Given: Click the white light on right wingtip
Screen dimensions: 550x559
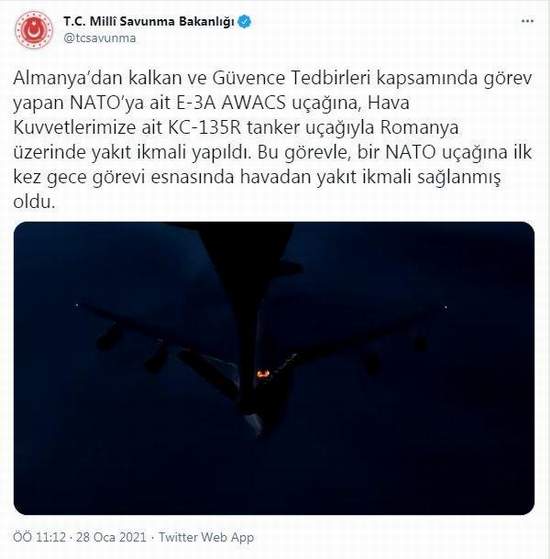Looking at the screenshot, I should [445, 307].
